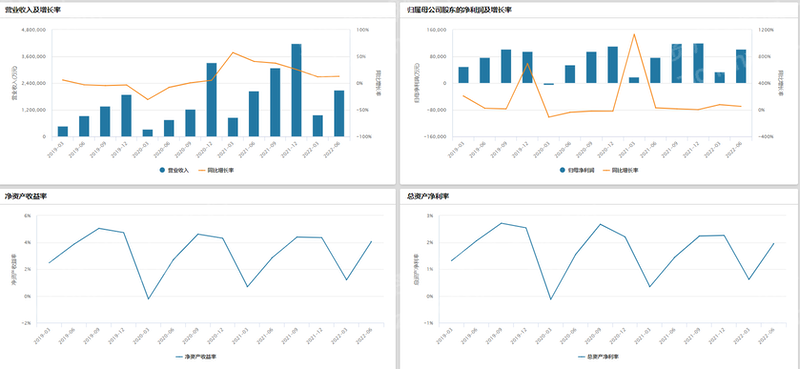The height and width of the screenshot is (369, 800).
Task: Toggle 同比增长率 legend in net profit chart
Action: click(619, 170)
